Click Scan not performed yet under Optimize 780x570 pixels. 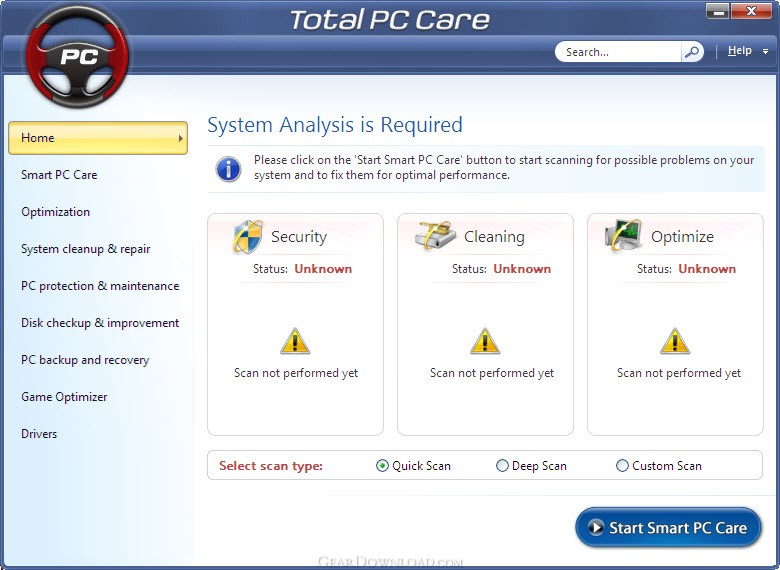click(x=679, y=373)
